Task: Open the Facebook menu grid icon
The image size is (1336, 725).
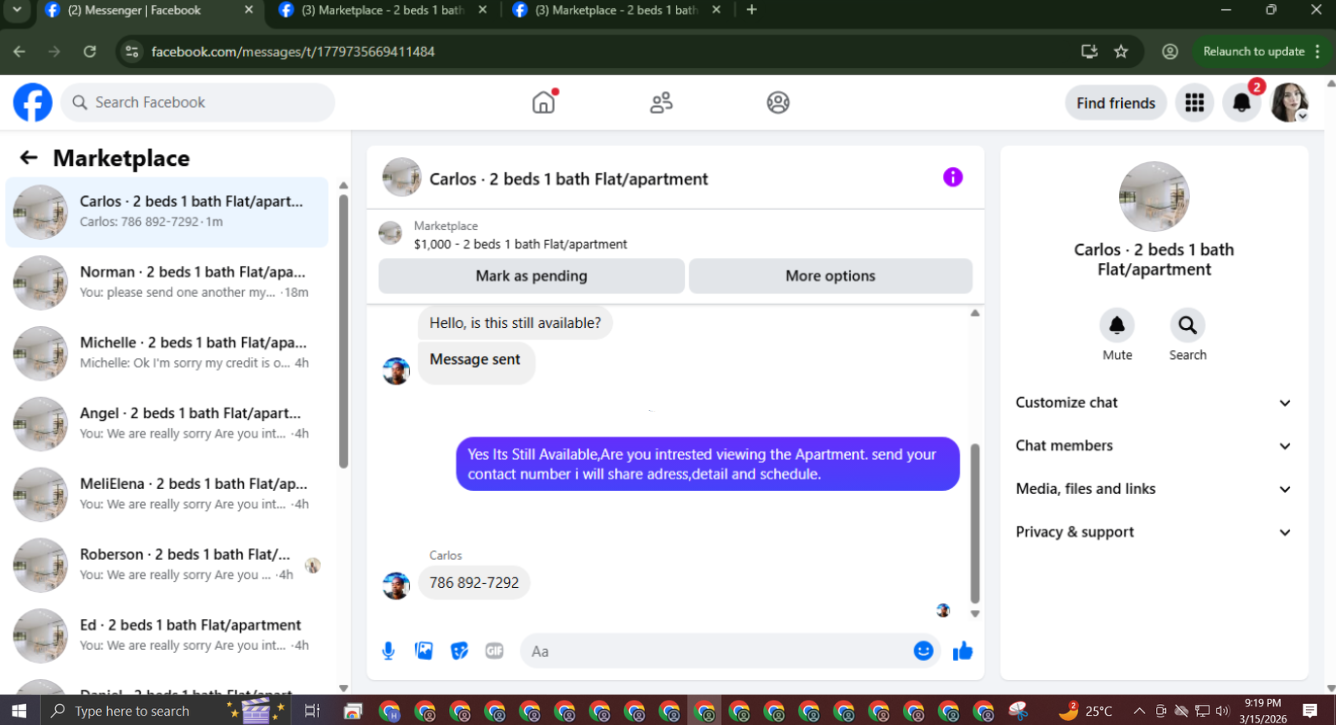Action: [x=1194, y=102]
